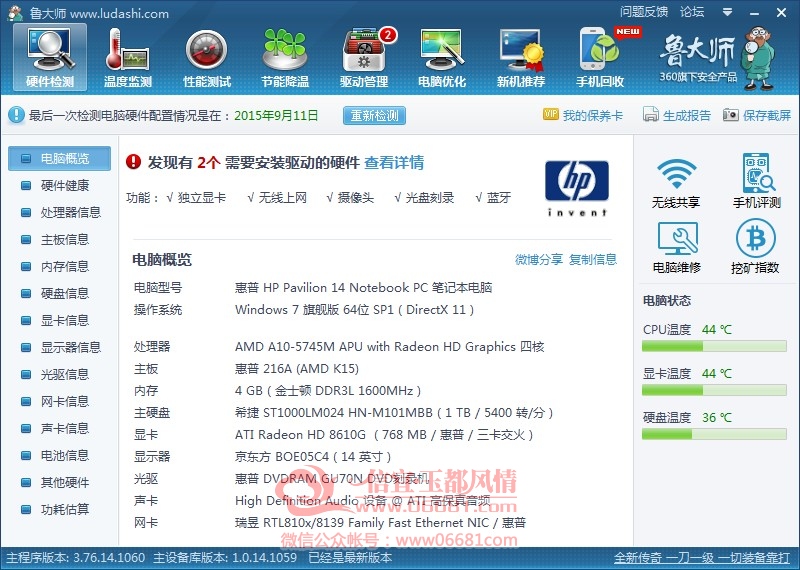Click the 独立显卡 feature label

pyautogui.click(x=202, y=198)
